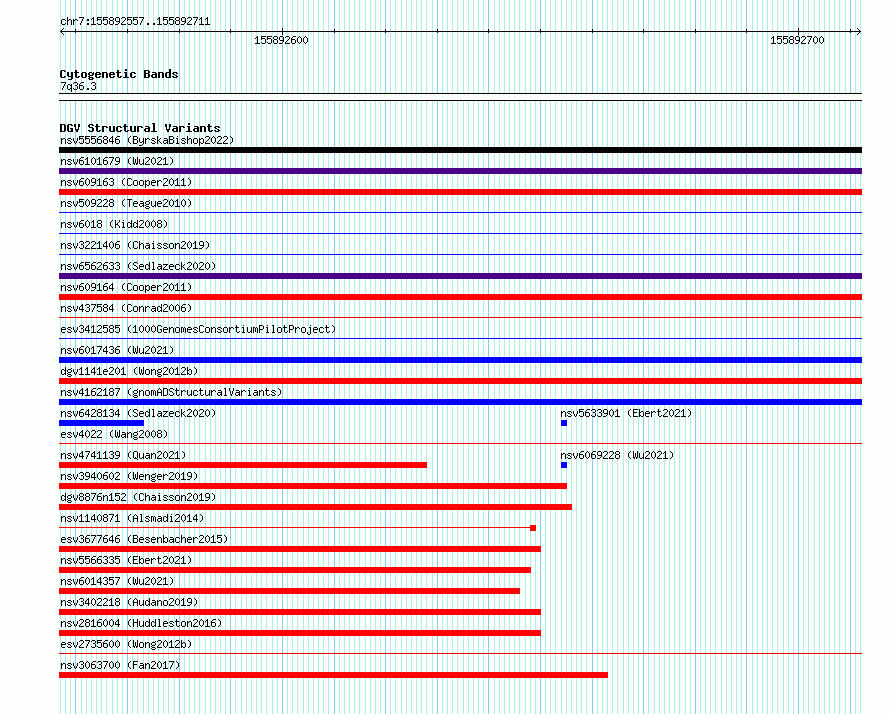This screenshot has height=714, width=890.
Task: Select the purple nsv6101679 variant bar
Action: [x=460, y=171]
